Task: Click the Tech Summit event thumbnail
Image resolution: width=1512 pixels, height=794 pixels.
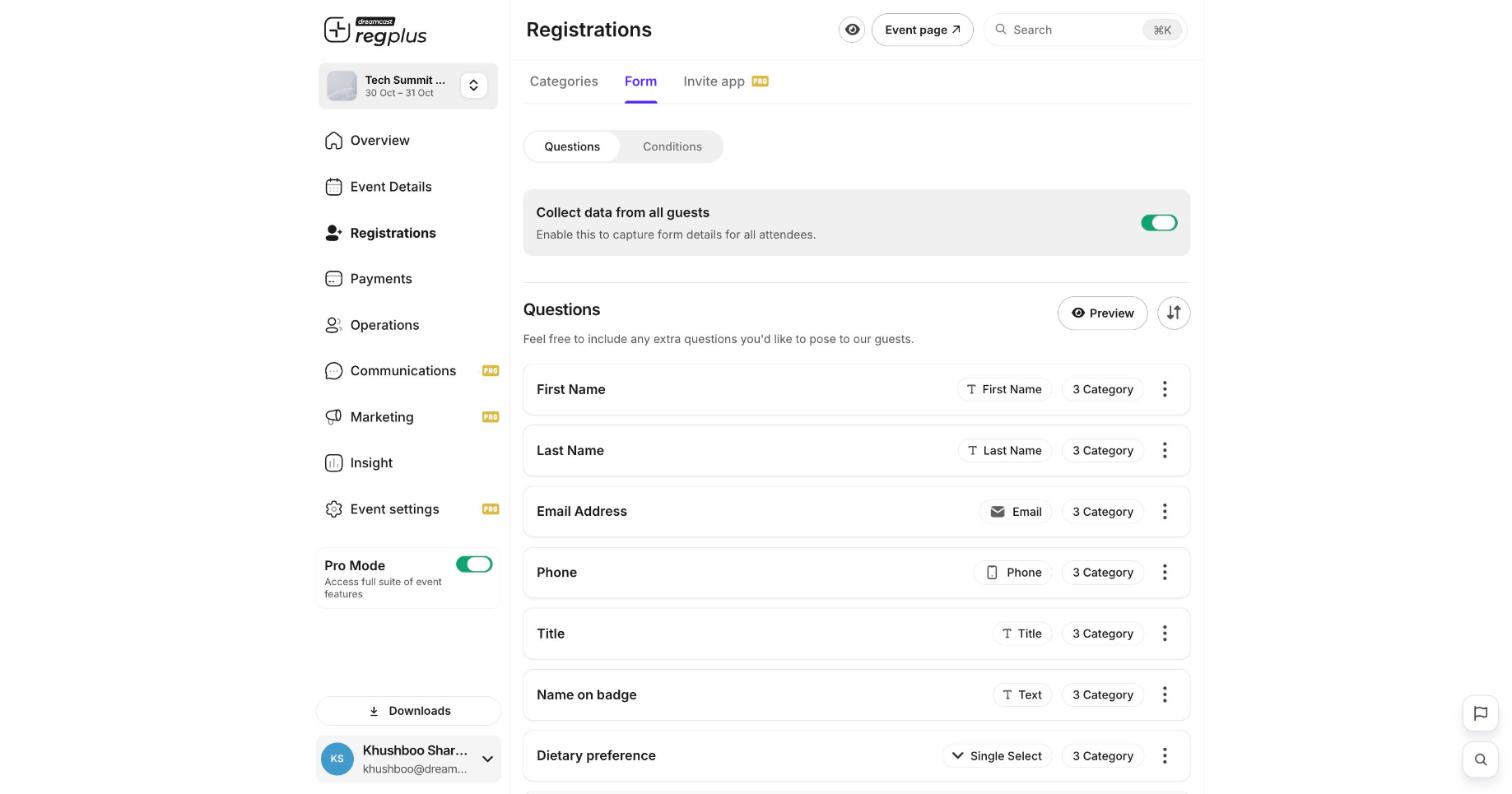Action: pos(342,85)
